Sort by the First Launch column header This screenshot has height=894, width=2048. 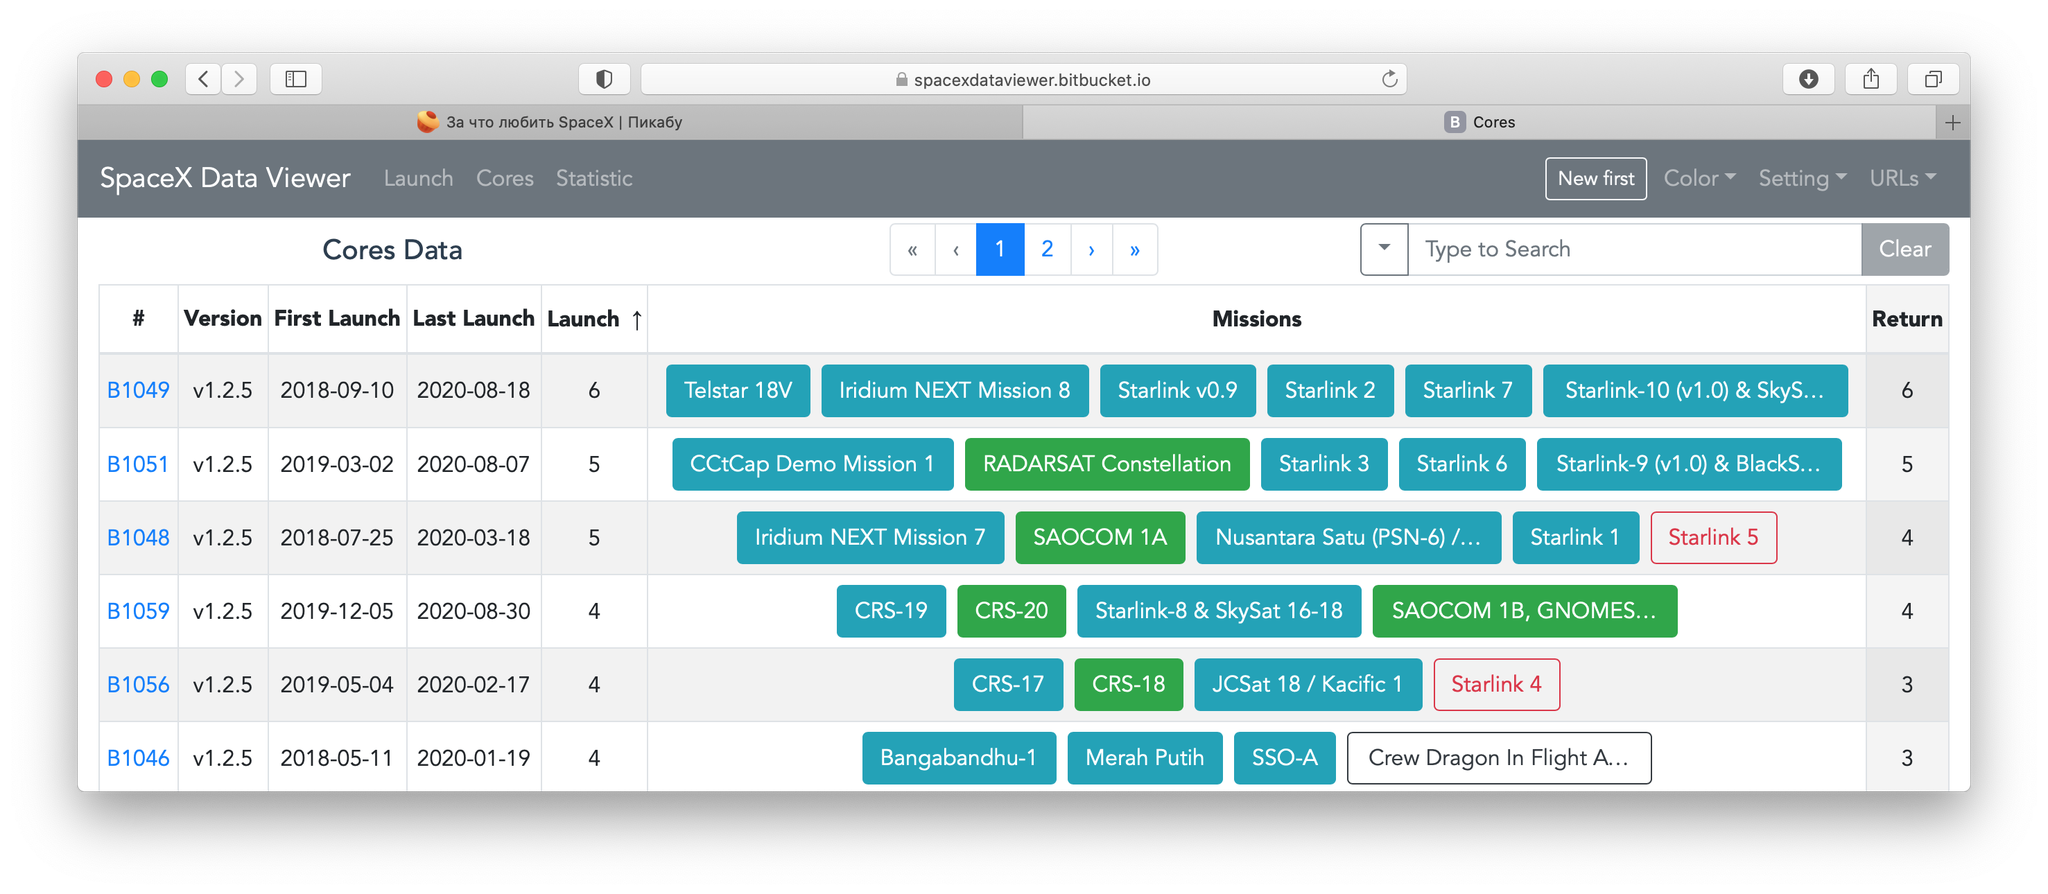coord(337,319)
